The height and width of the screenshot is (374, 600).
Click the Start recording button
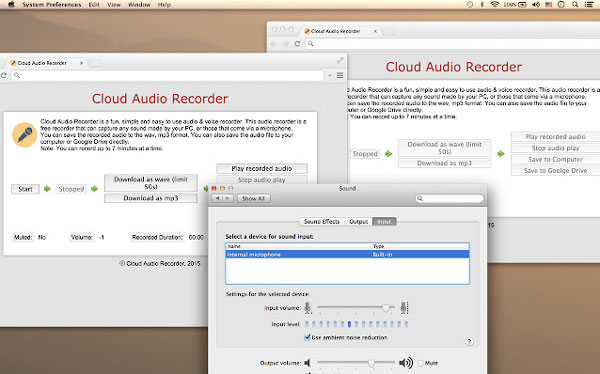coord(25,189)
